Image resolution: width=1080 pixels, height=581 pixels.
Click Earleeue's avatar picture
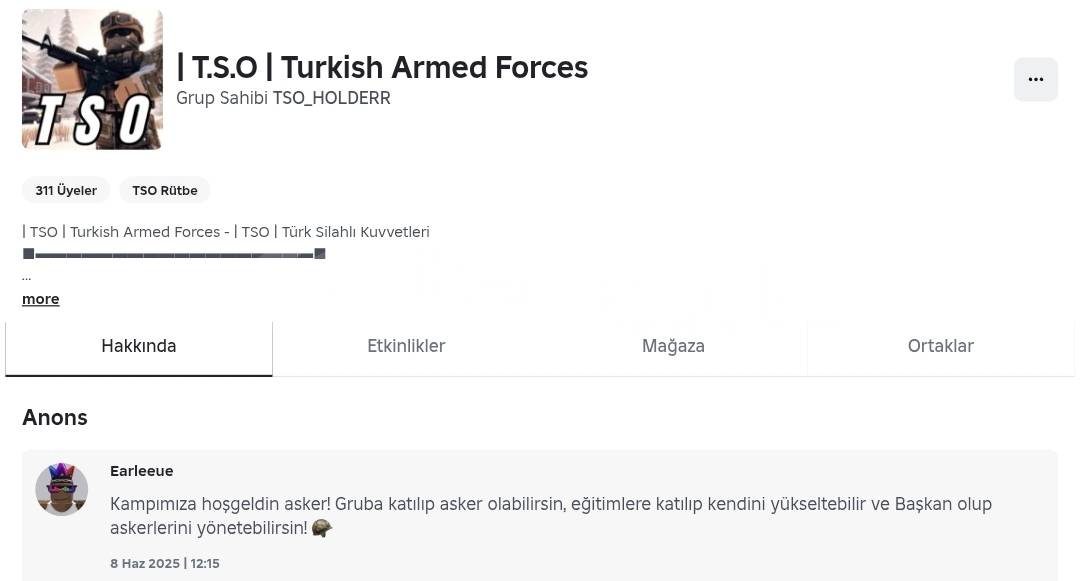62,489
